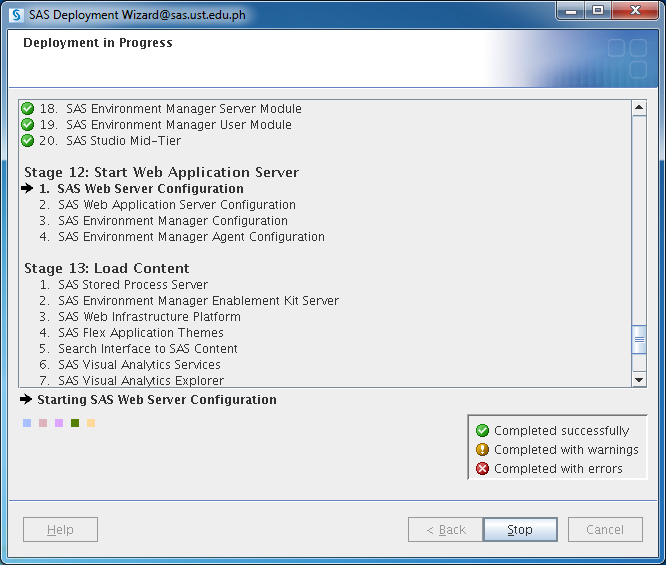
Task: Click green check beside SAS Studio Mid-Tier
Action: (x=28, y=141)
